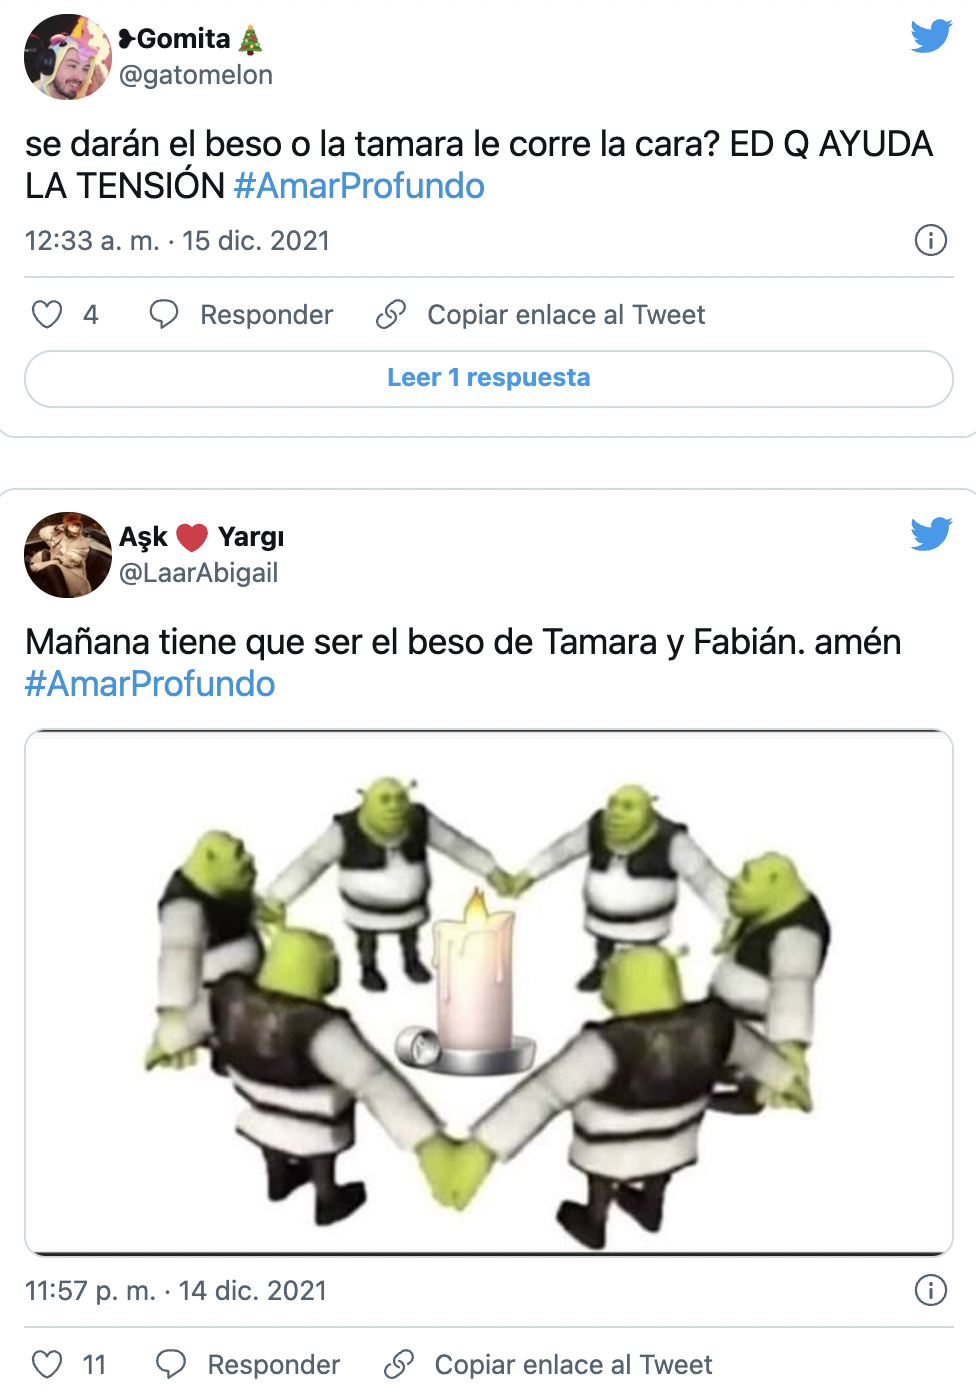Visit the @LaarAbigail handle
976x1392 pixels.
click(199, 573)
